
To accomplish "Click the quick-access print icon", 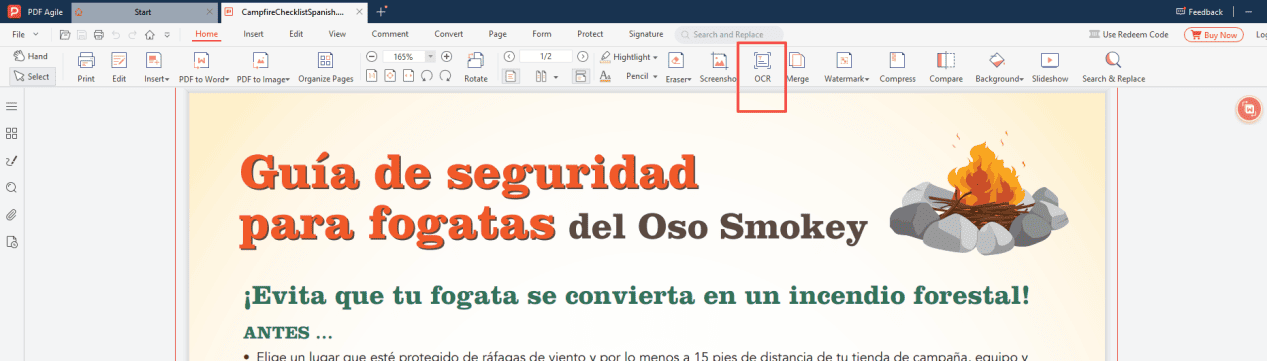I will 98,34.
